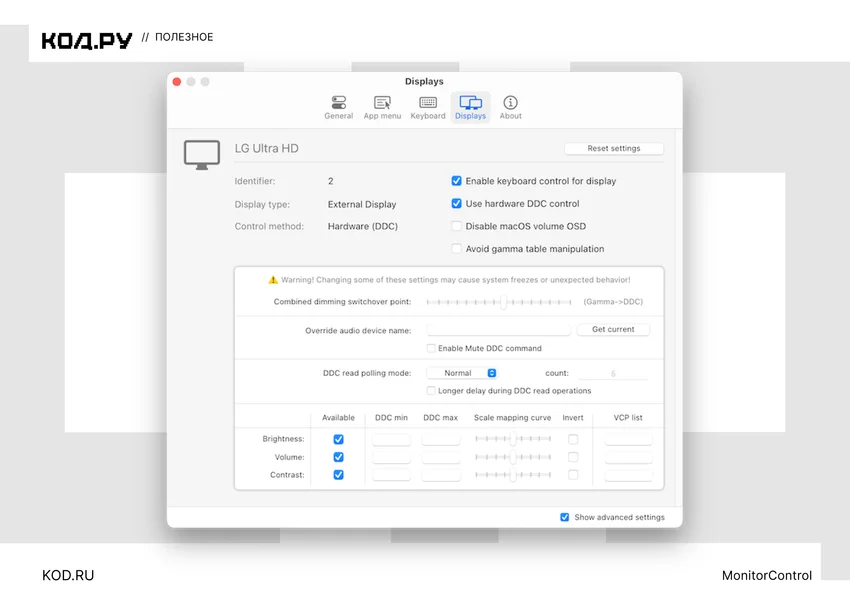Click the LG Ultra HD display name
This screenshot has height=605, width=850.
tap(266, 149)
